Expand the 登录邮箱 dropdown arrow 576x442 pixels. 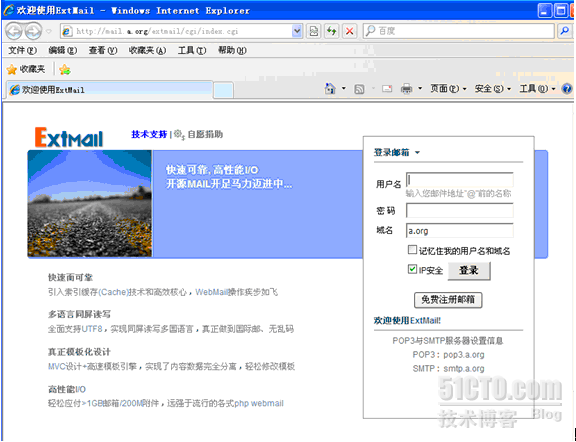point(417,152)
